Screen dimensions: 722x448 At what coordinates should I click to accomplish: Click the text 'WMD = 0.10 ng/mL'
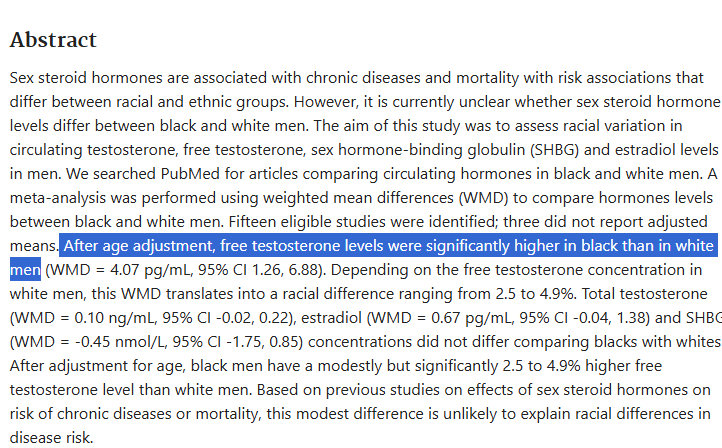(85, 318)
